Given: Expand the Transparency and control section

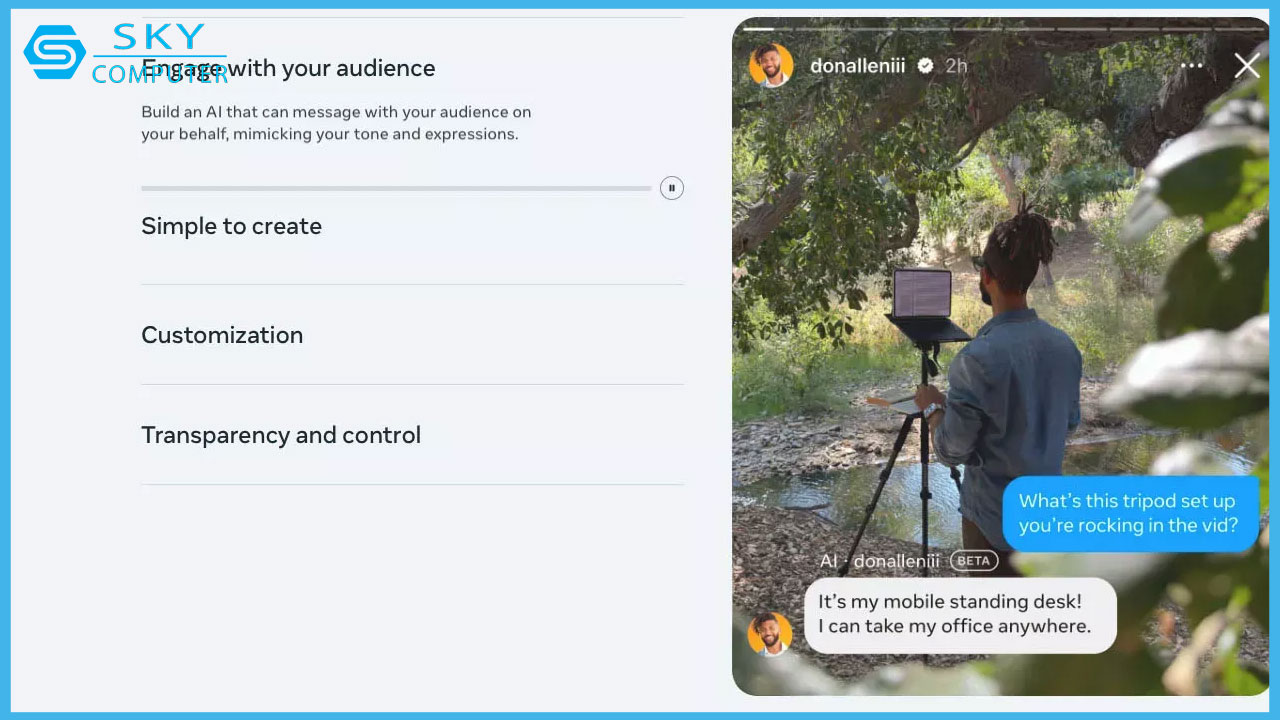Looking at the screenshot, I should (281, 435).
